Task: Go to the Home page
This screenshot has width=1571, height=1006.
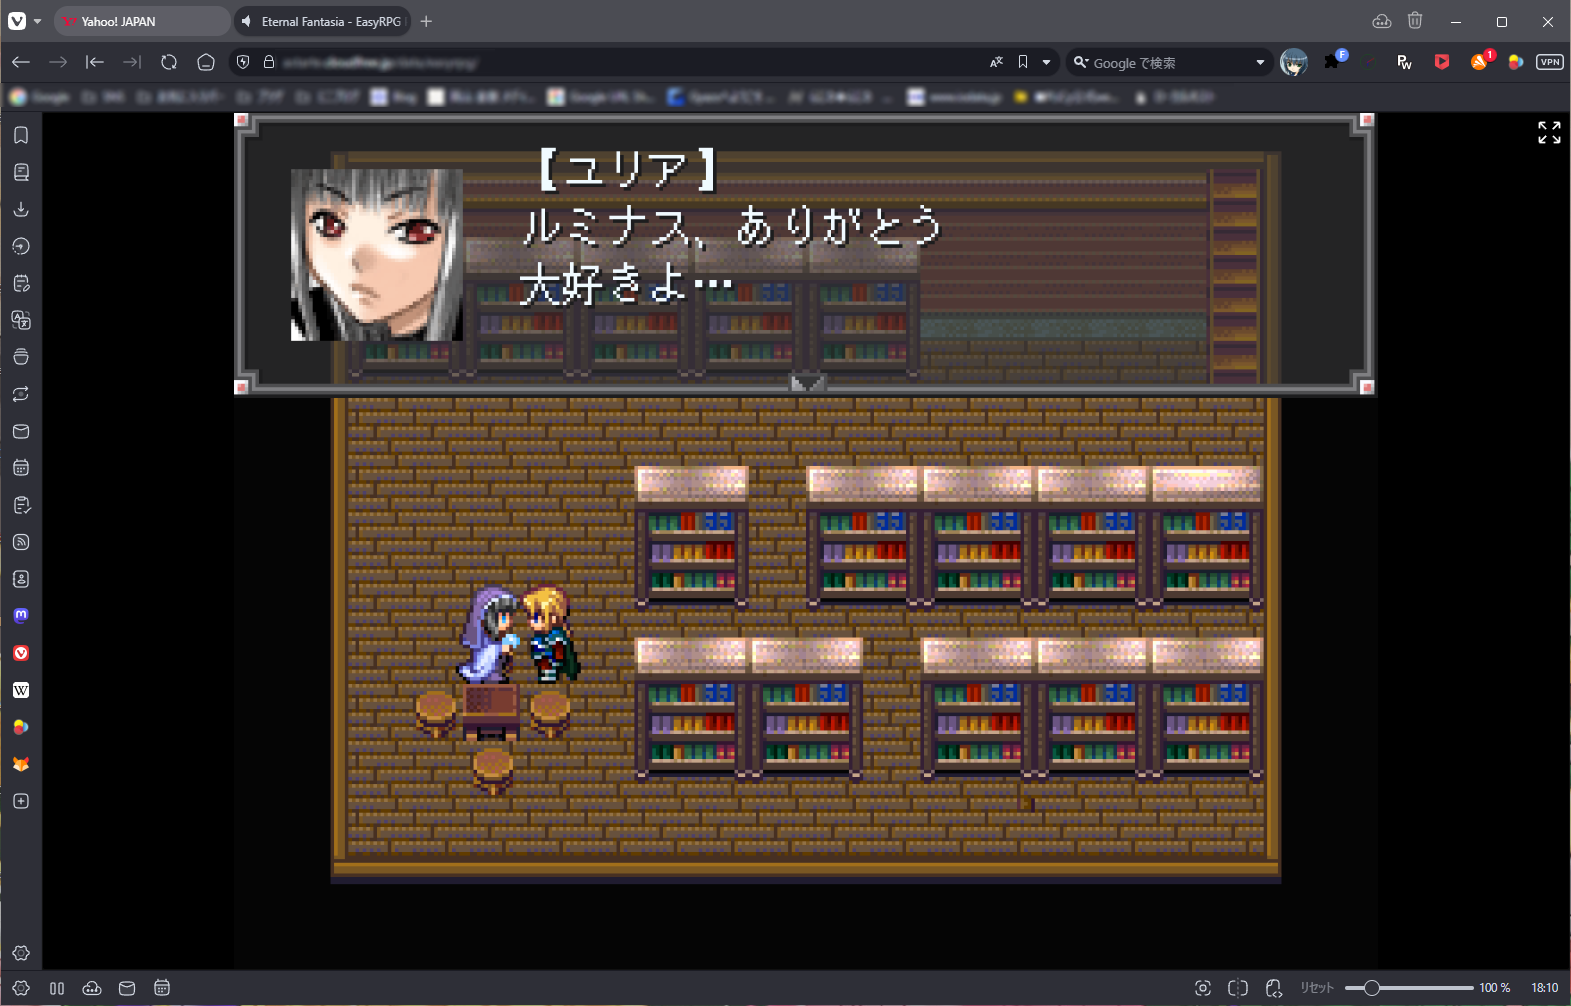Action: [x=206, y=62]
